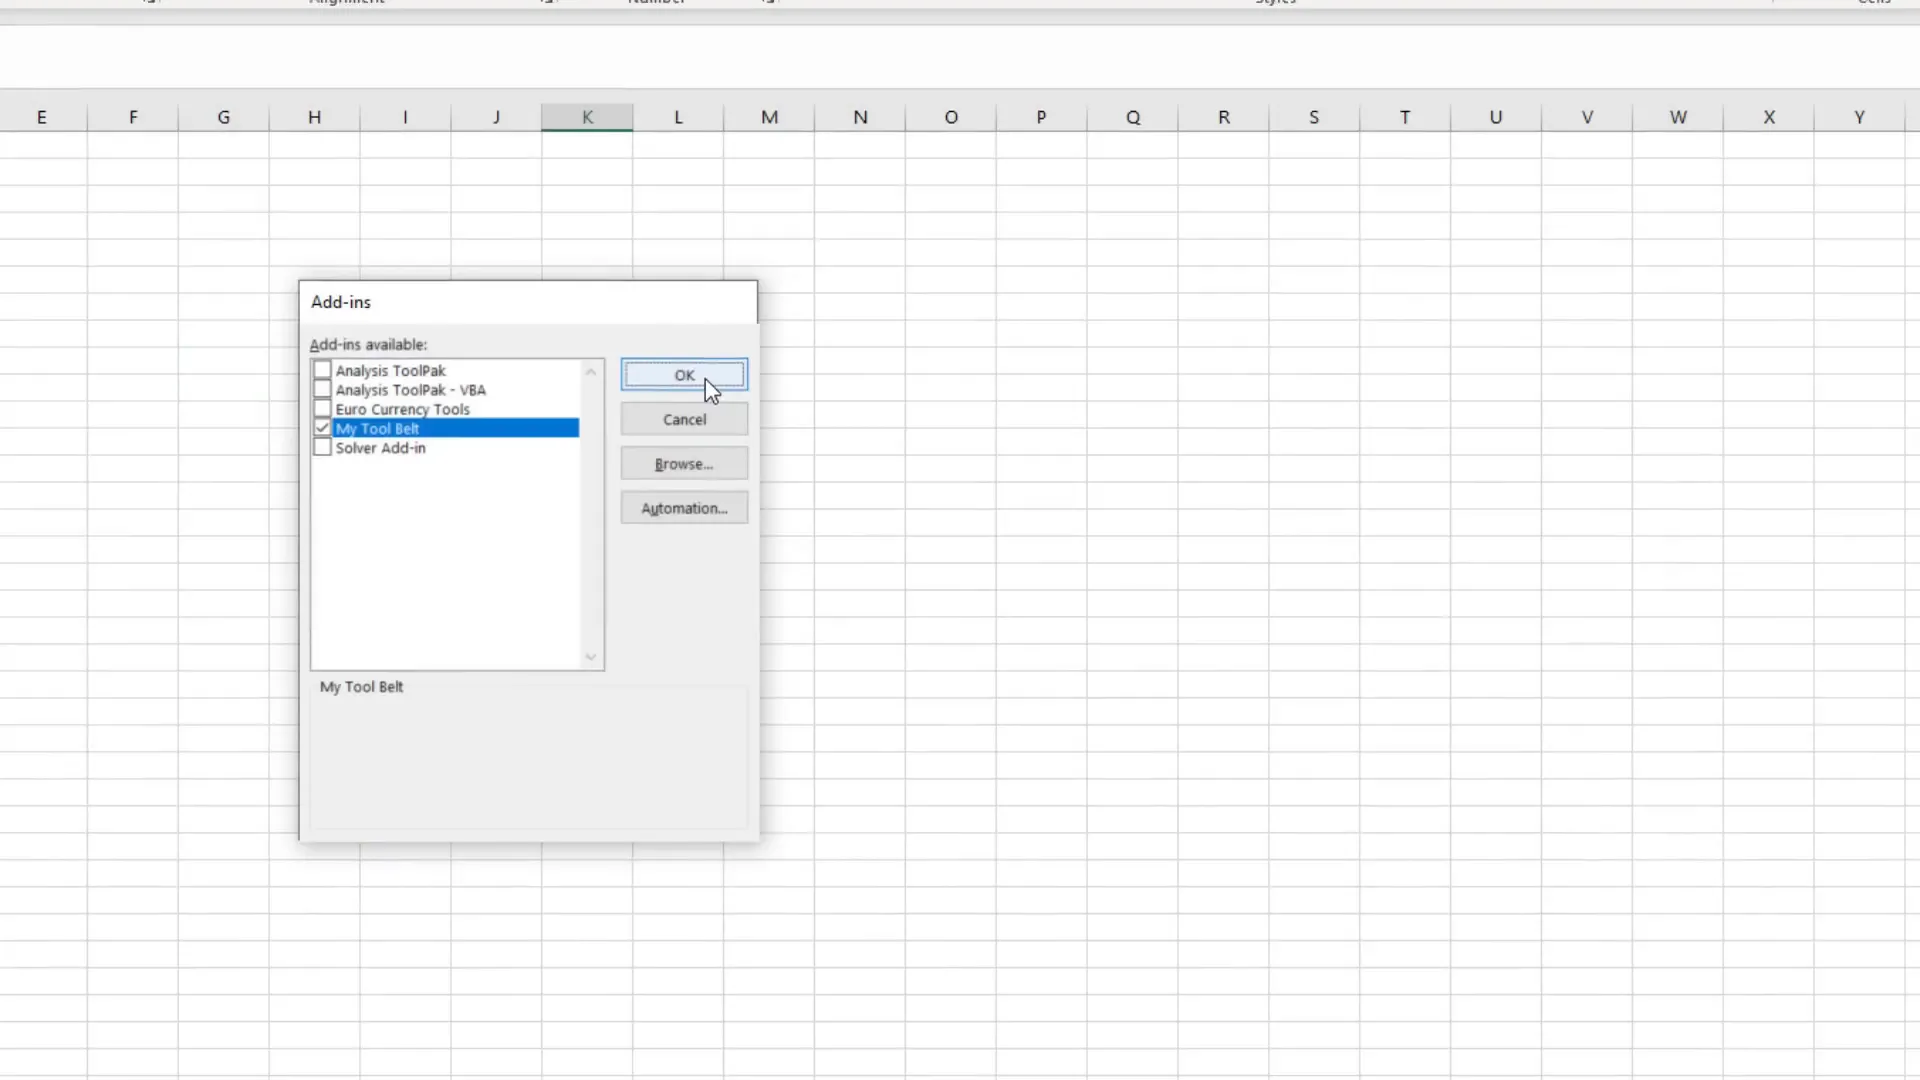Select column K header
The width and height of the screenshot is (1920, 1080).
[586, 116]
